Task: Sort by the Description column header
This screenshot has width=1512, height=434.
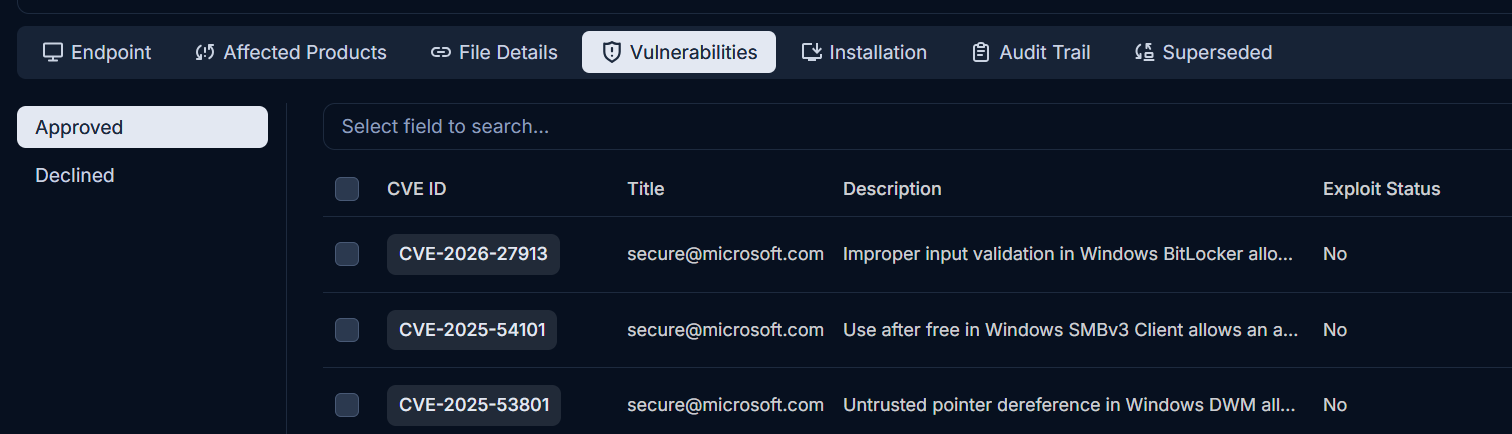Action: tap(892, 189)
